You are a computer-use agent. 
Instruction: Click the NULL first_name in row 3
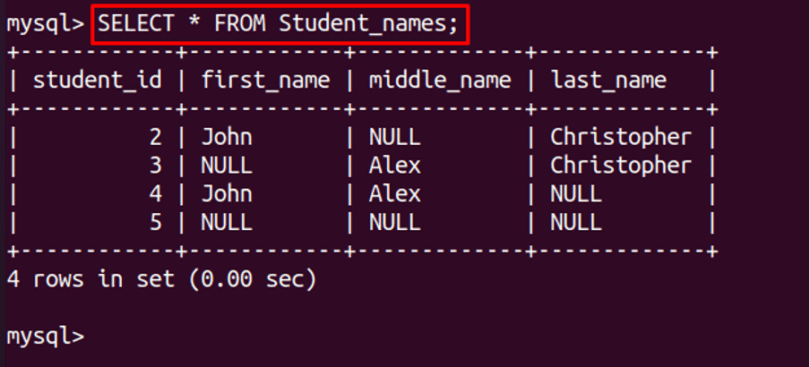227,165
